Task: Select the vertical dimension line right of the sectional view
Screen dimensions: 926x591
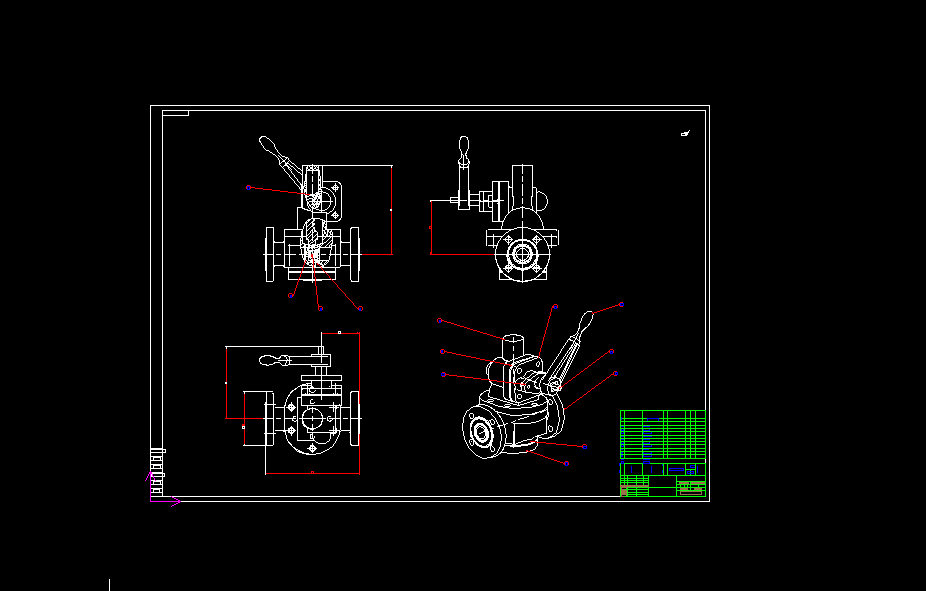Action: tap(391, 210)
